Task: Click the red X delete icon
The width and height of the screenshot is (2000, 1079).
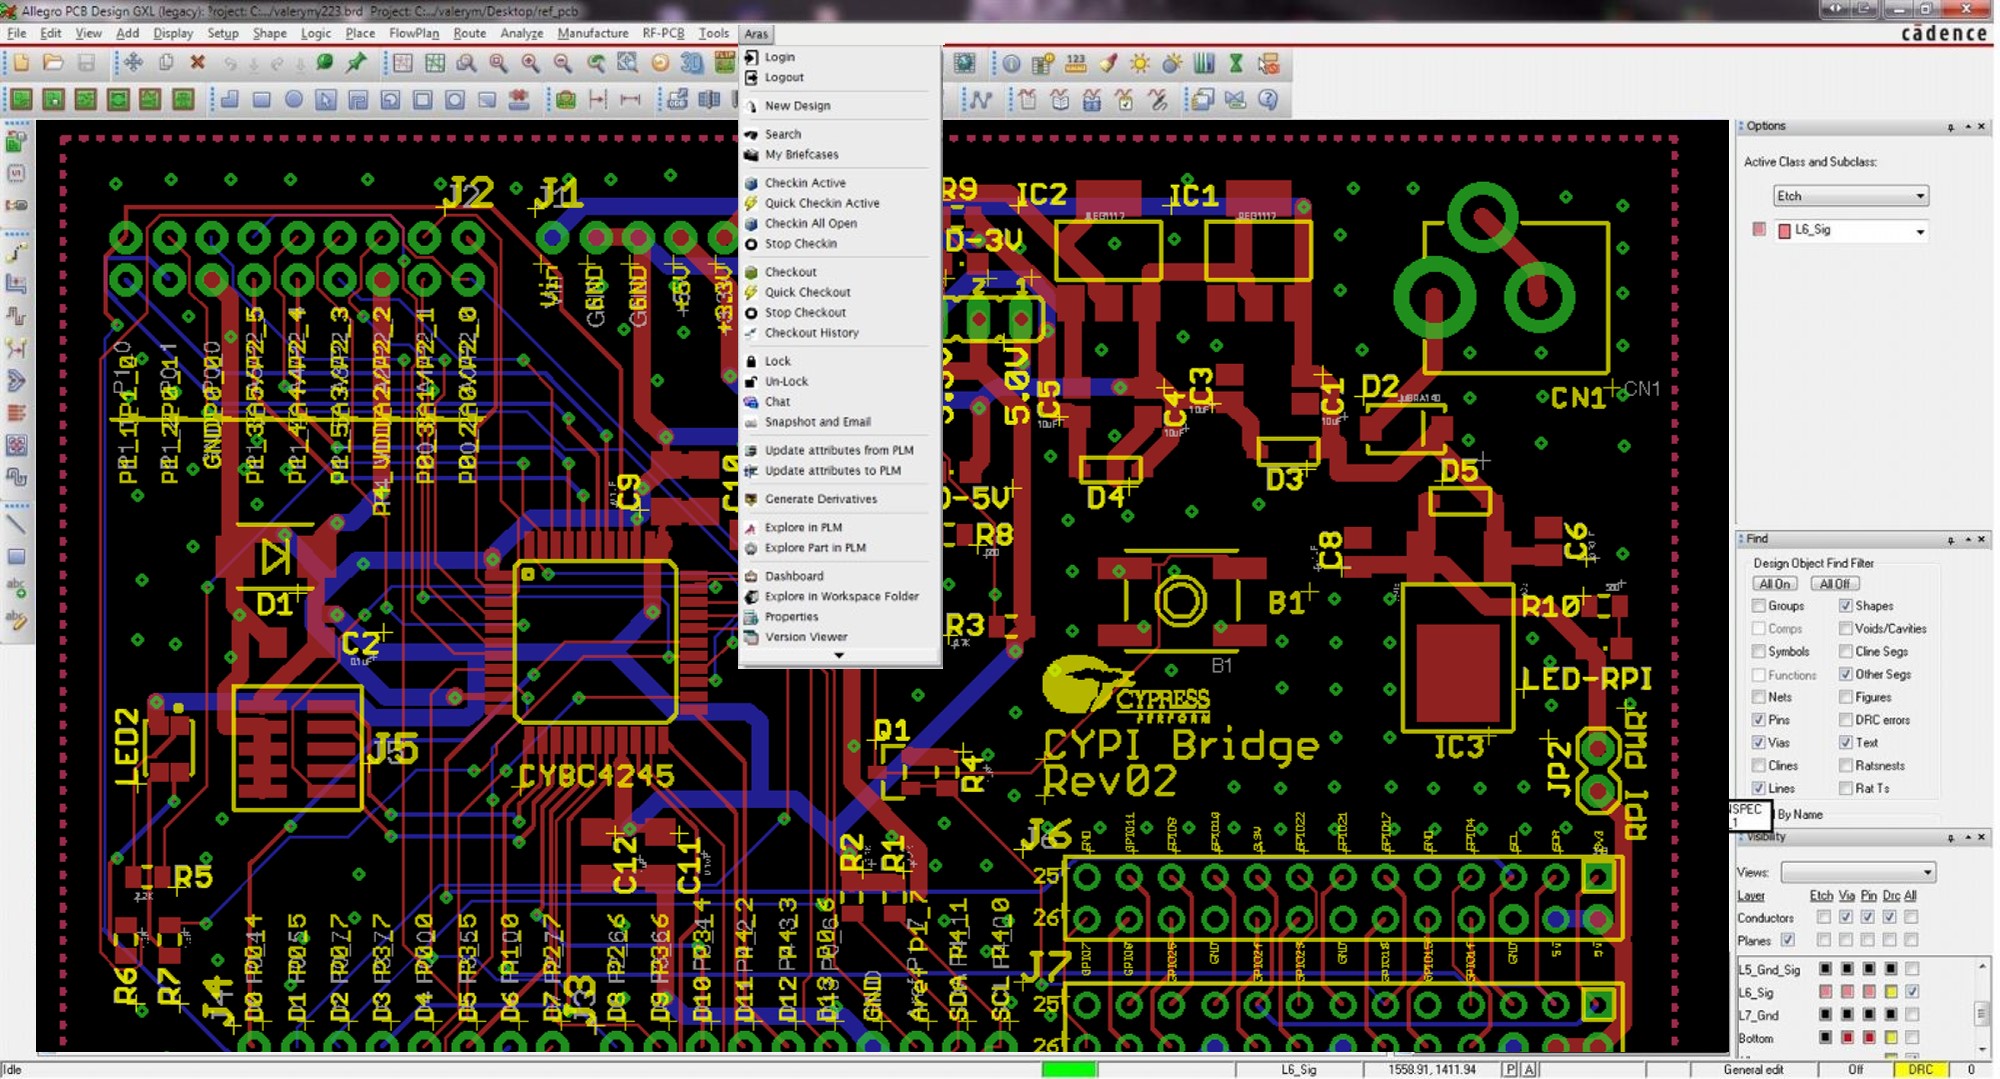Action: (x=197, y=64)
